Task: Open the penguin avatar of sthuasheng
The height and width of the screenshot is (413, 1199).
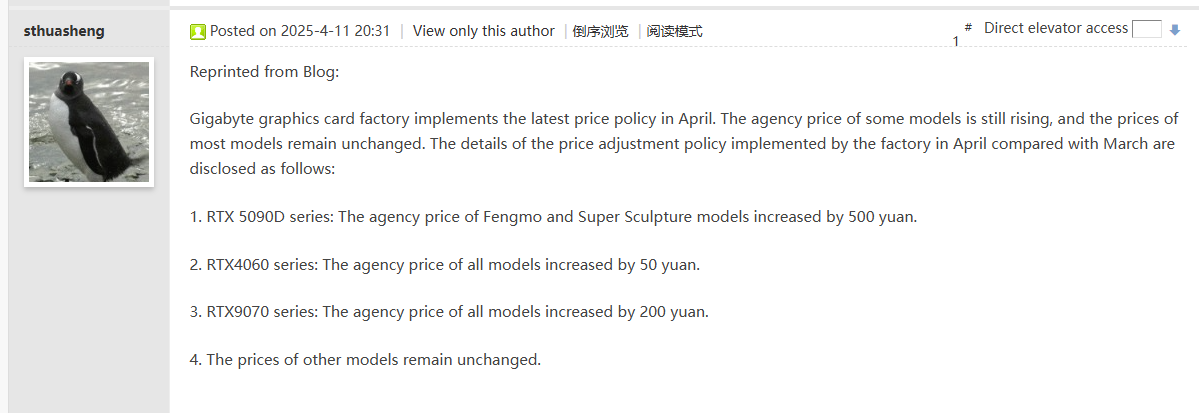Action: [89, 121]
